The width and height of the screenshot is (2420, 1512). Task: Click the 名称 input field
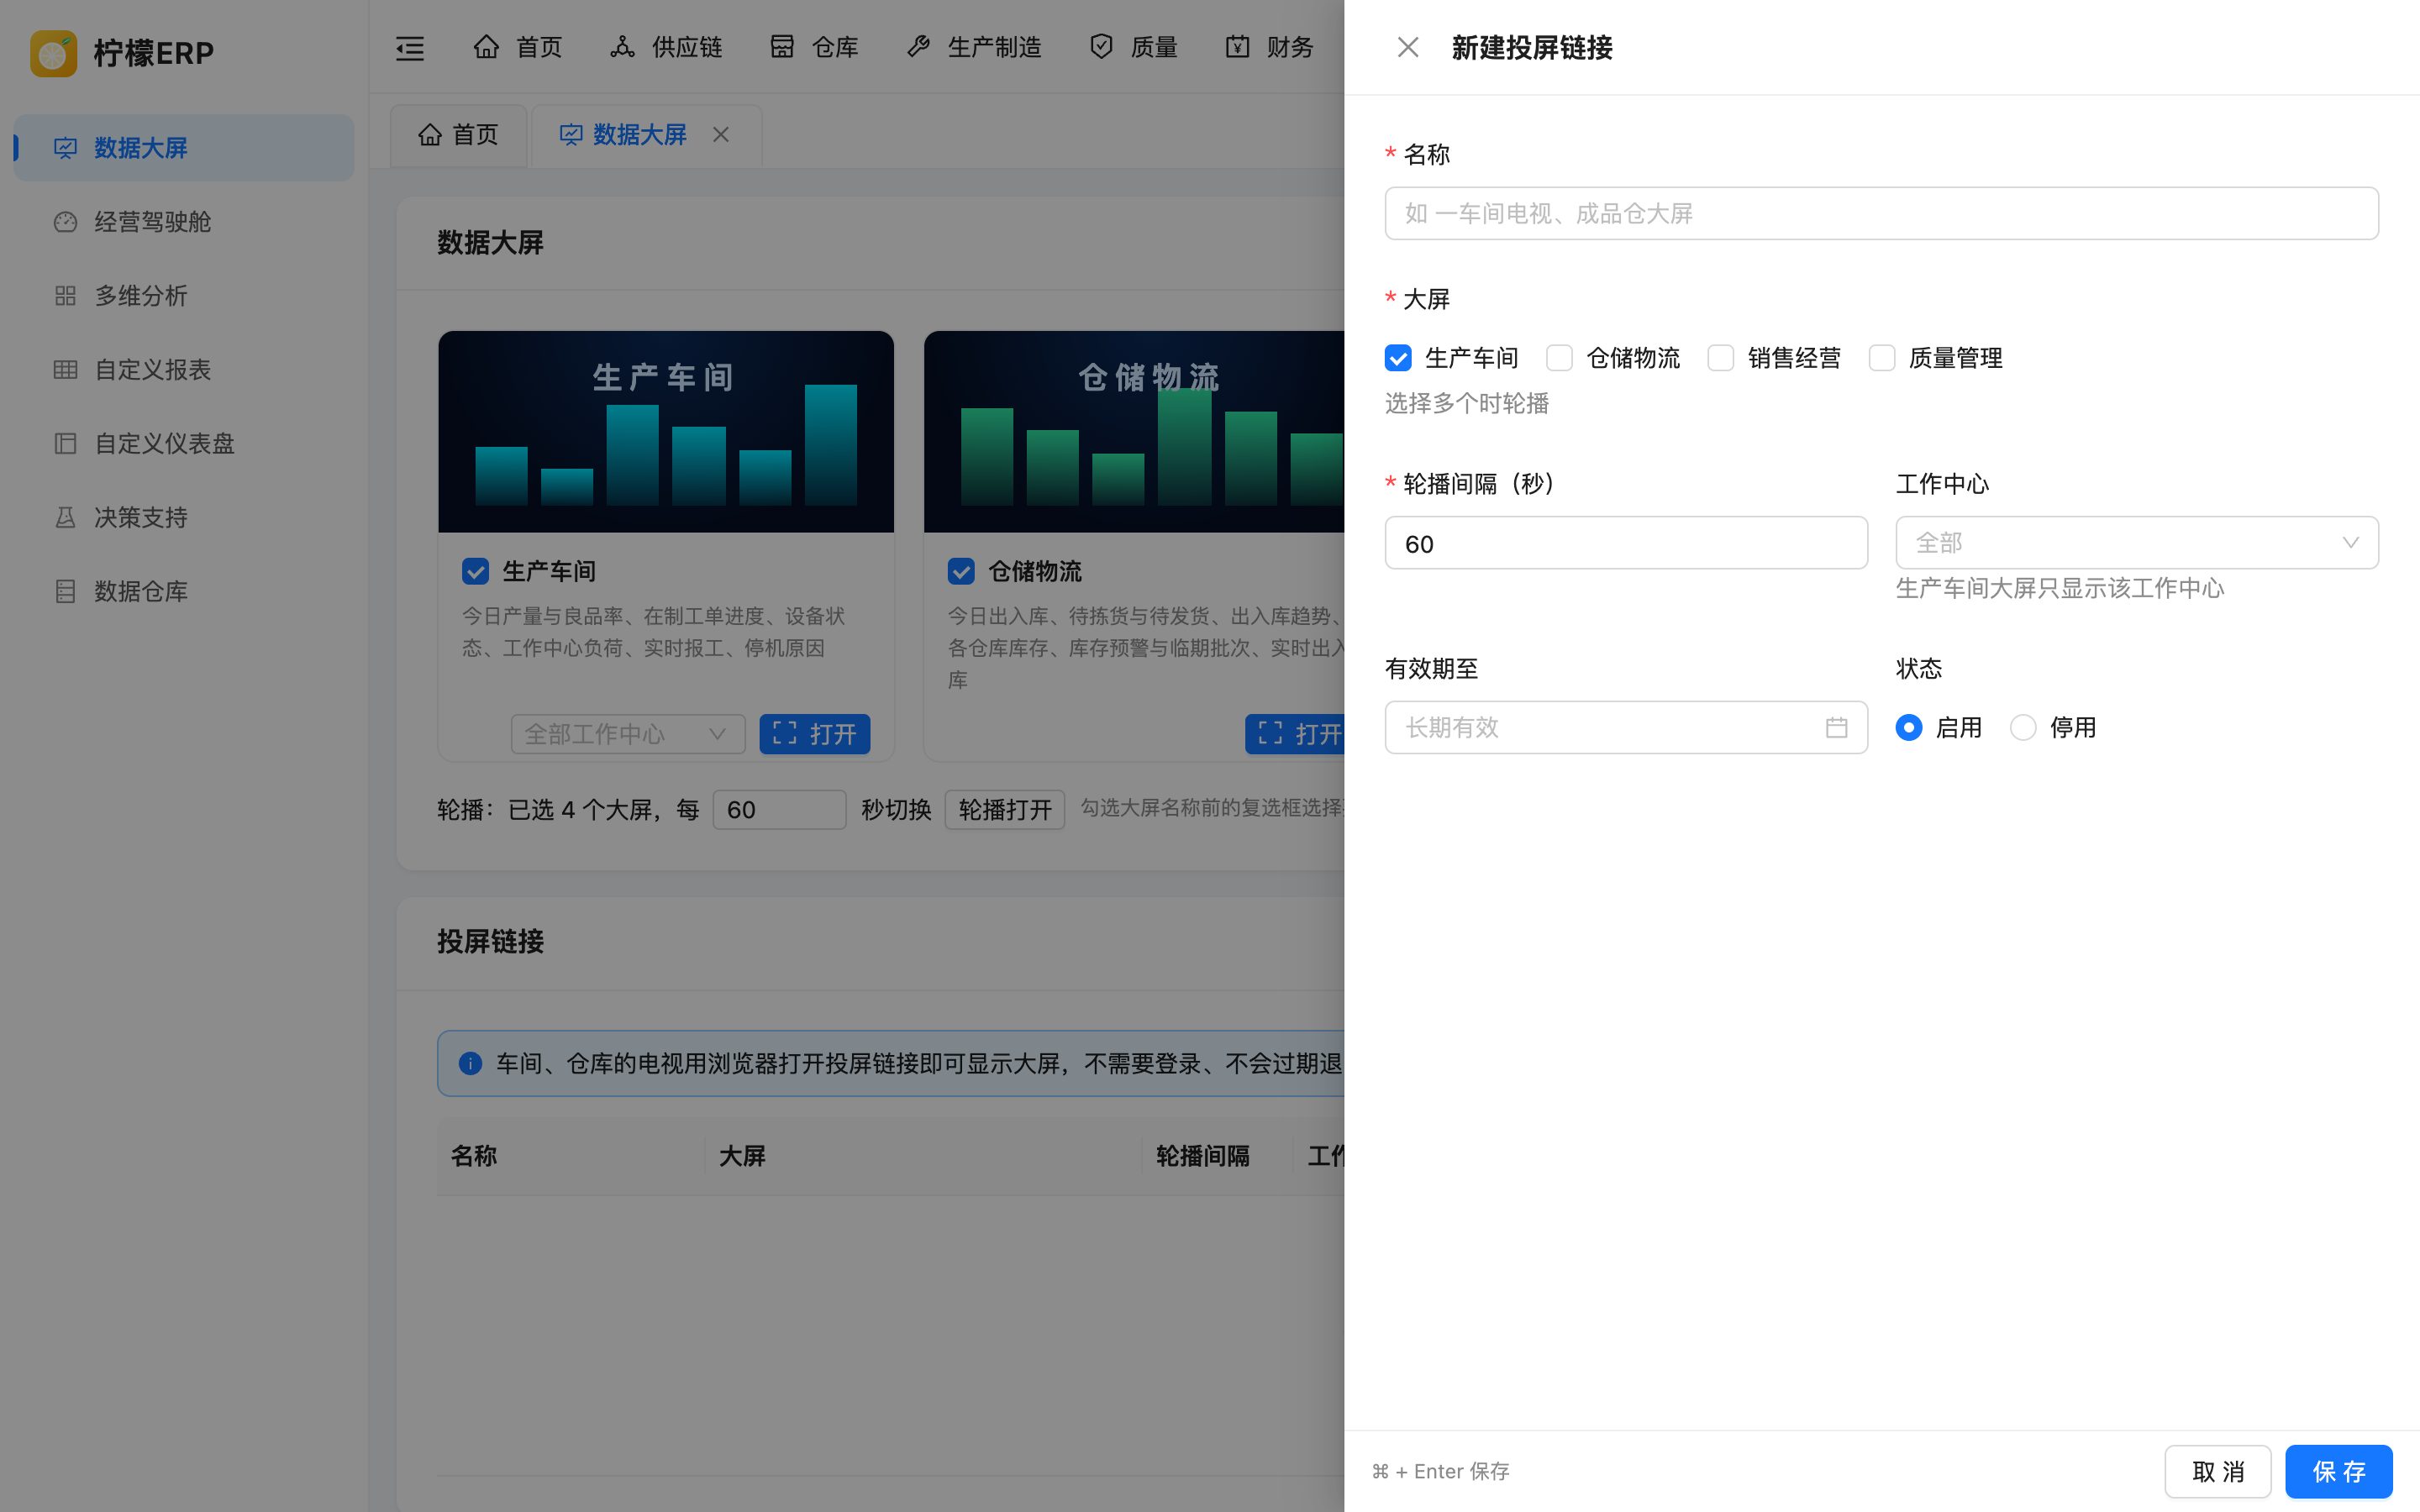1881,213
